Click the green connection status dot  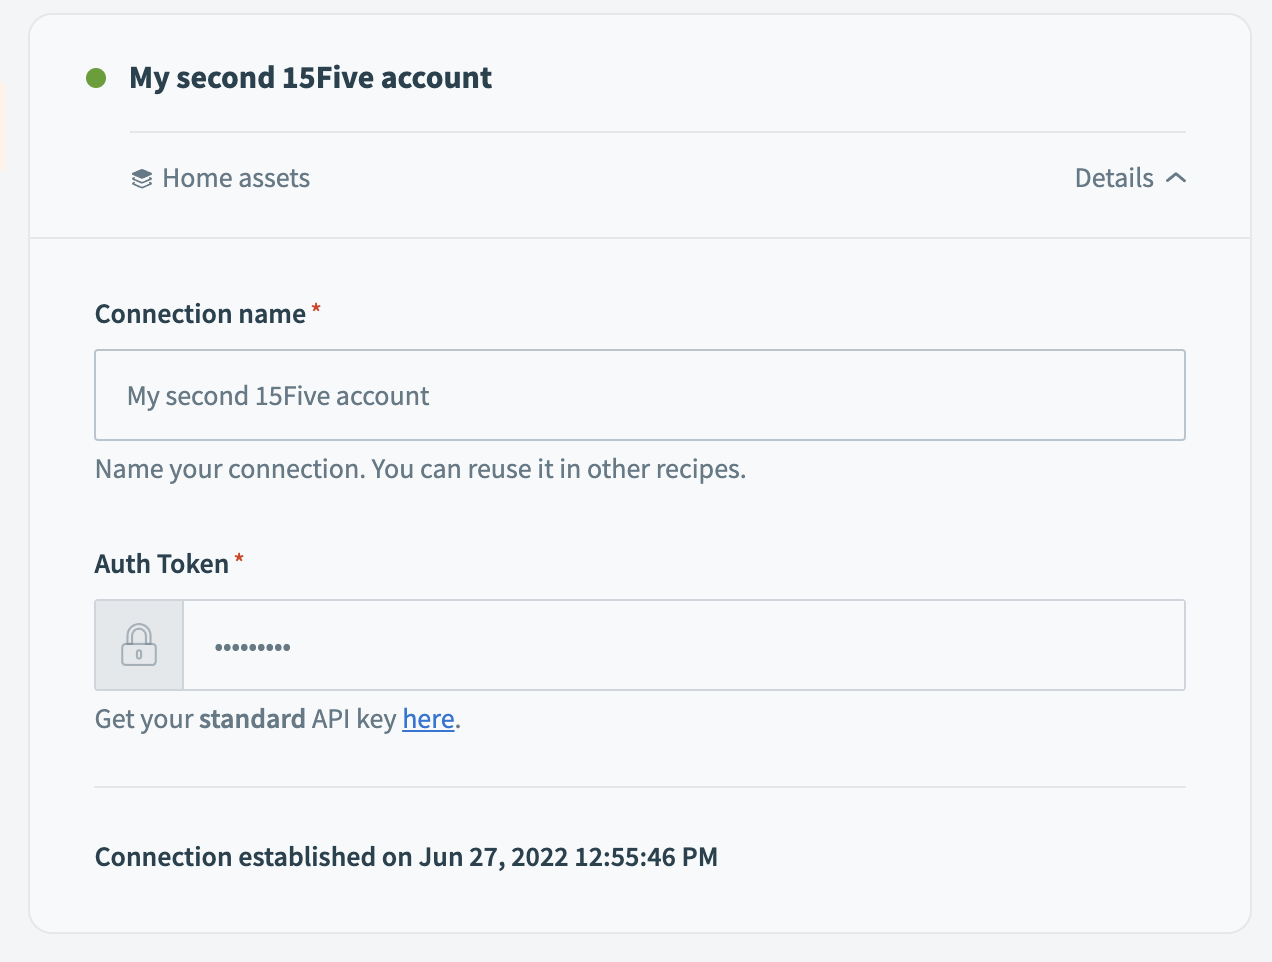[96, 78]
